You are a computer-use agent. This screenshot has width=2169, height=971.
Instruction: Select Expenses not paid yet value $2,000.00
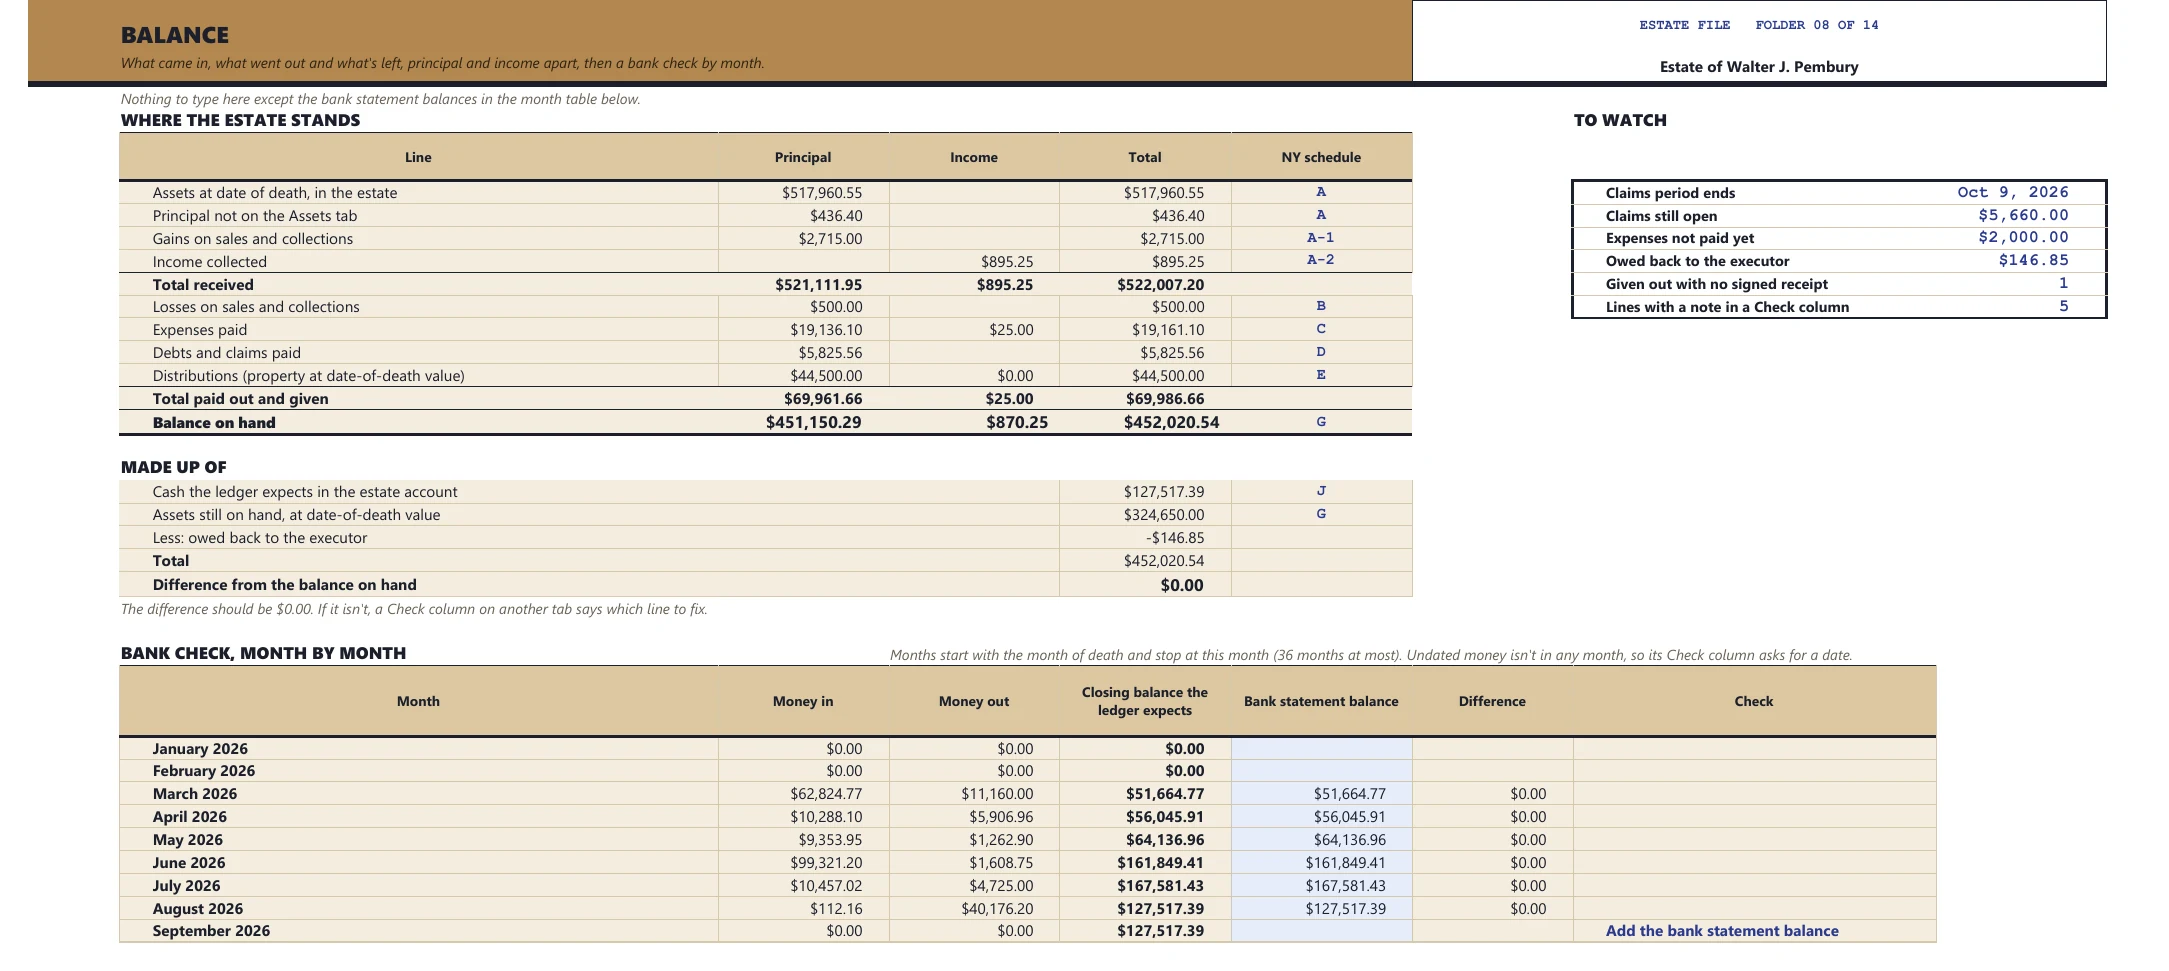pos(2023,237)
